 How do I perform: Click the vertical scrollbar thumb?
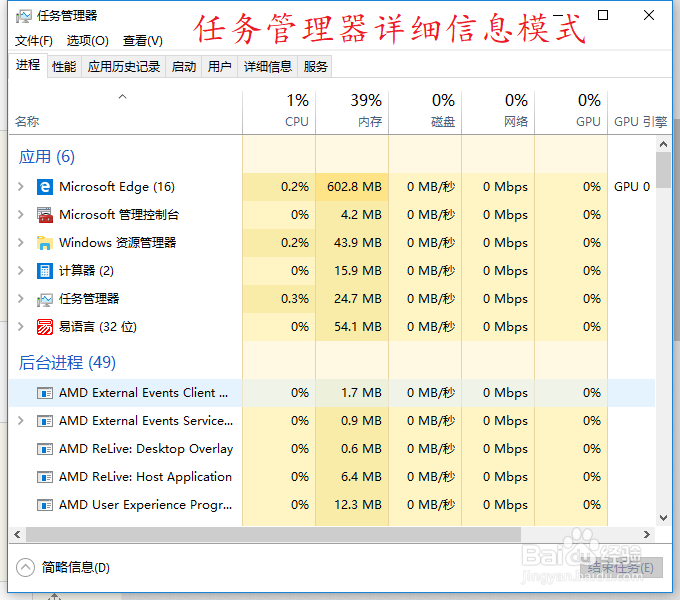pos(663,170)
